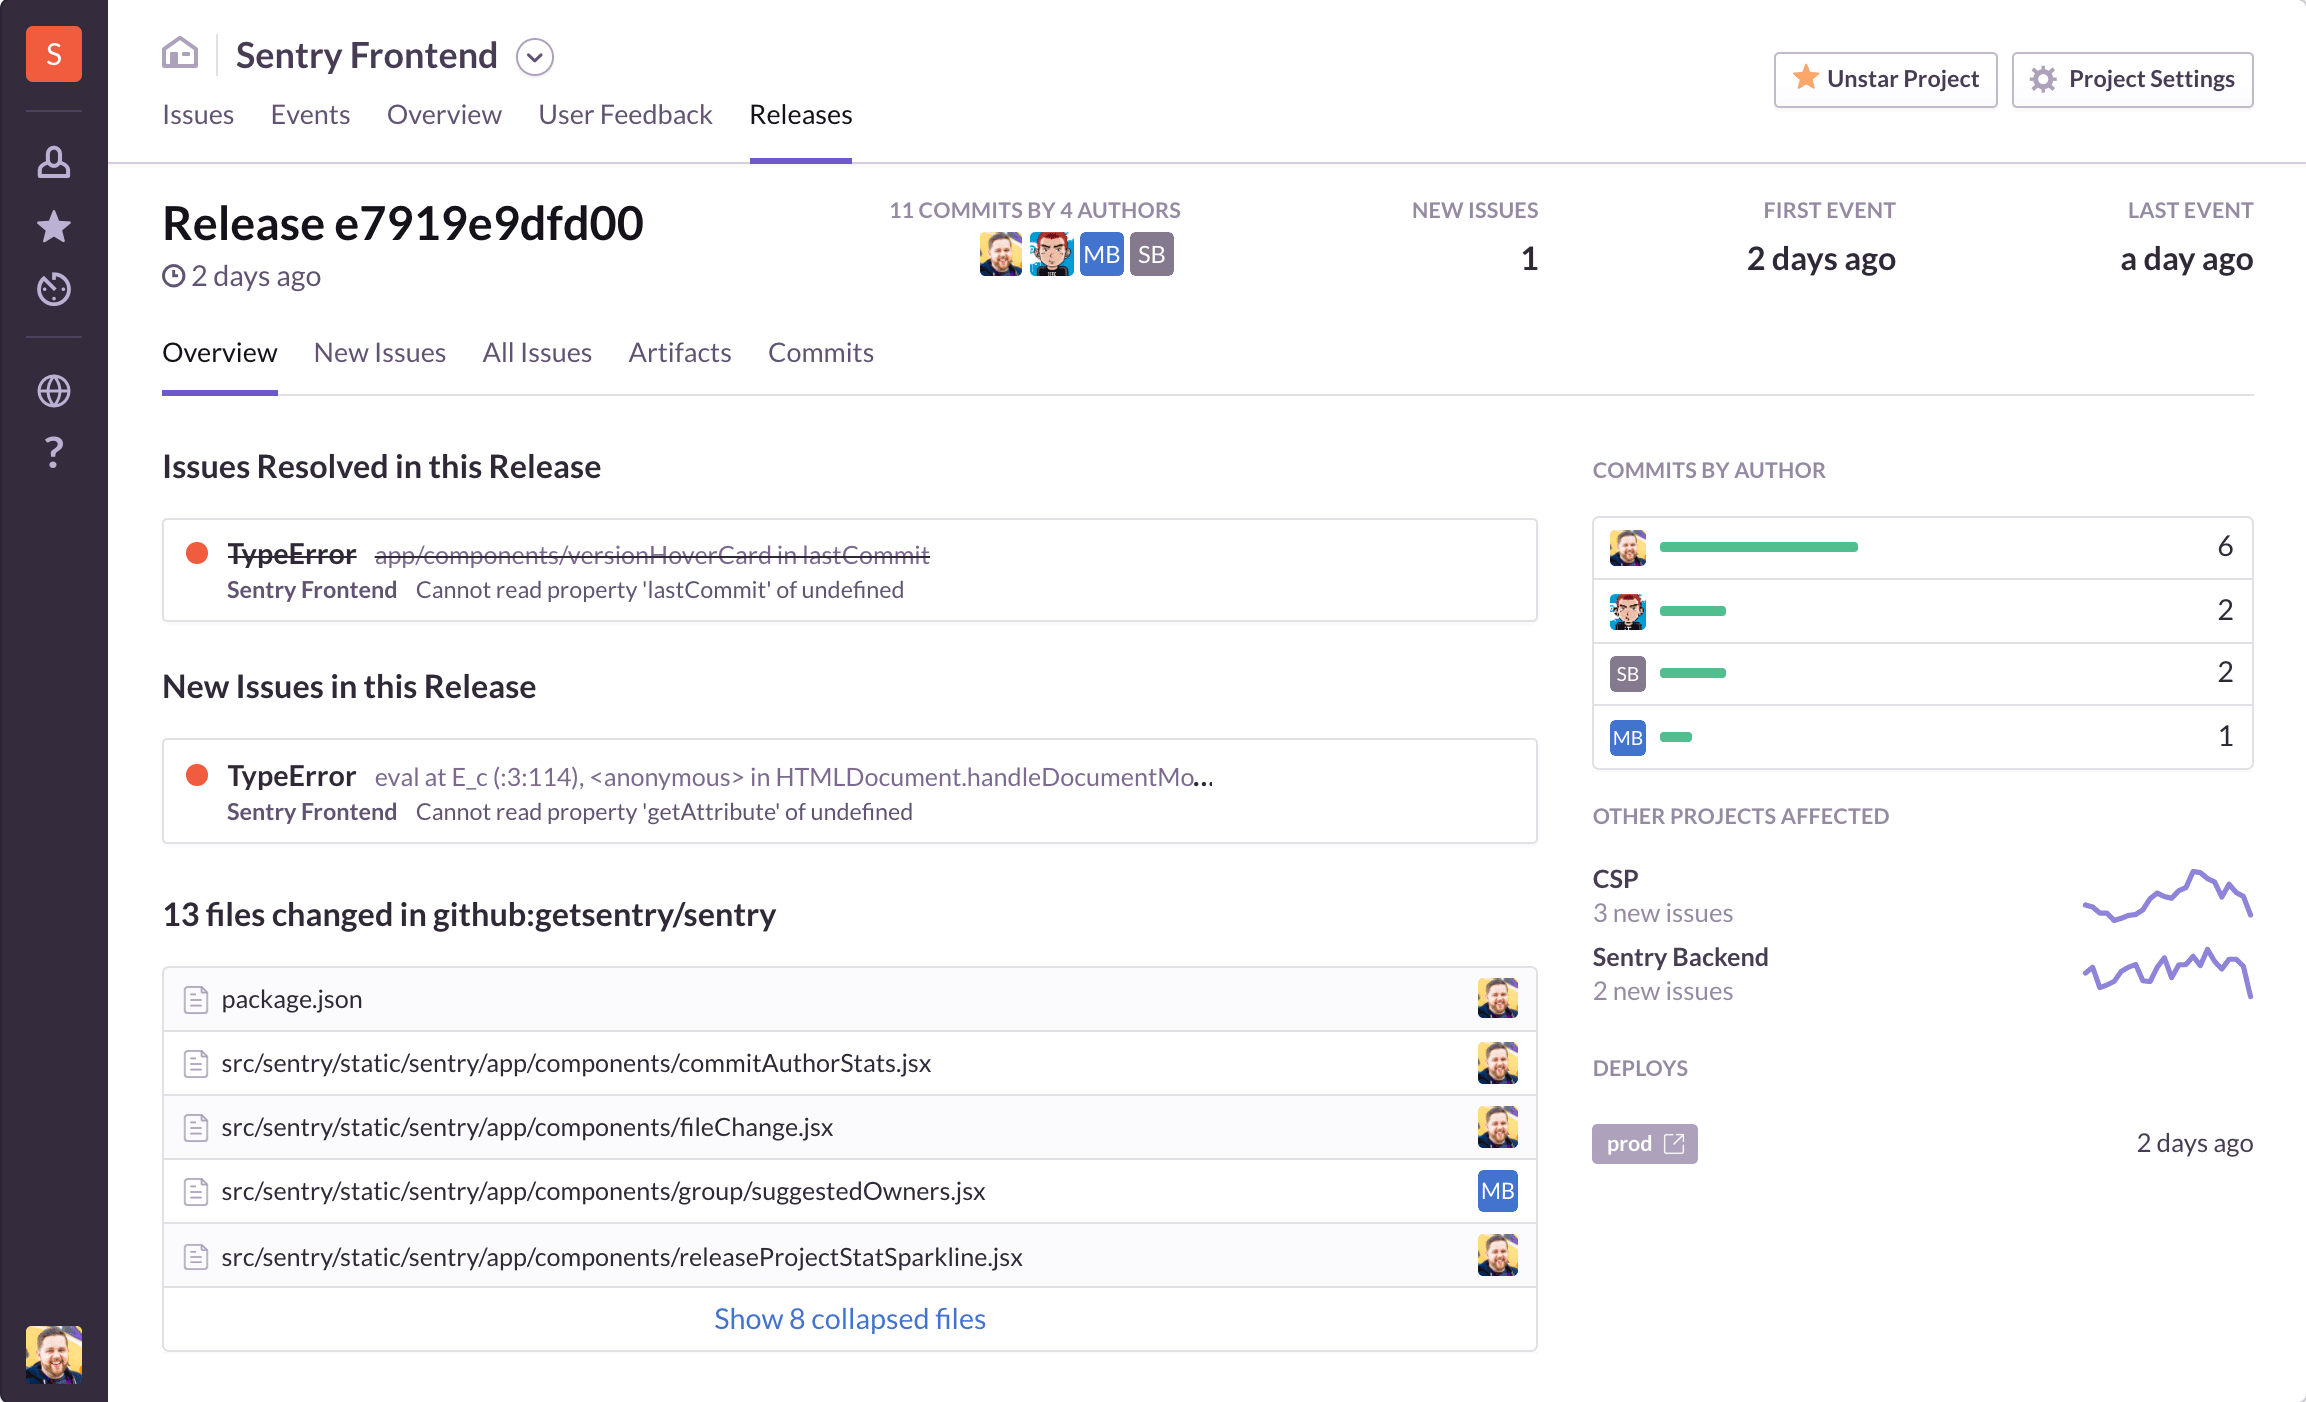Open Project Settings
This screenshot has height=1402, width=2306.
pyautogui.click(x=2132, y=79)
